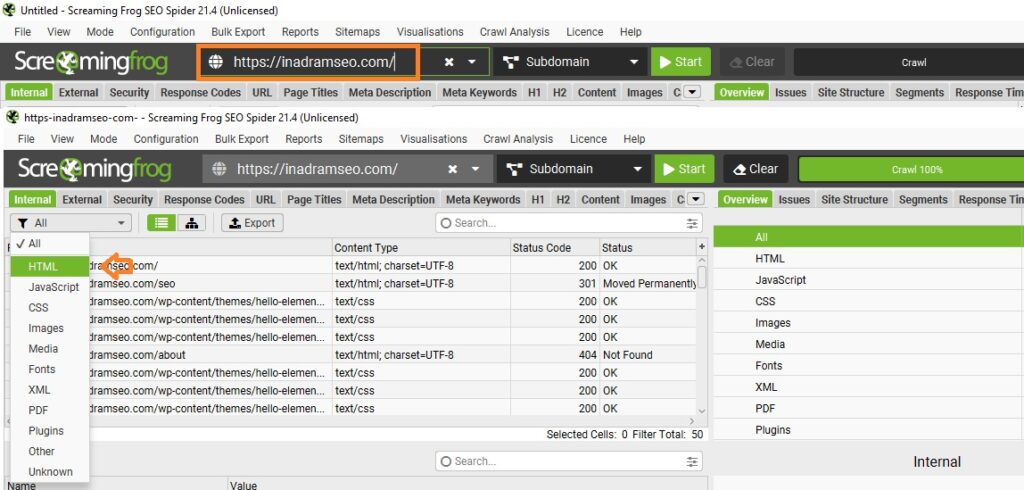Click the Clear button in the lower window

756,169
